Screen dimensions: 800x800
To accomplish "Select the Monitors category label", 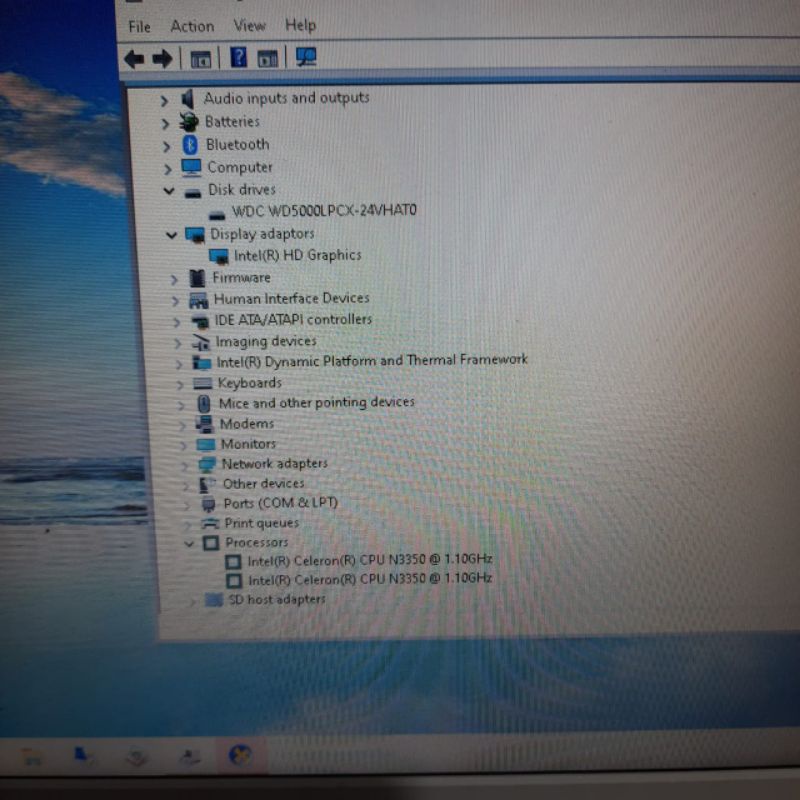I will point(248,444).
